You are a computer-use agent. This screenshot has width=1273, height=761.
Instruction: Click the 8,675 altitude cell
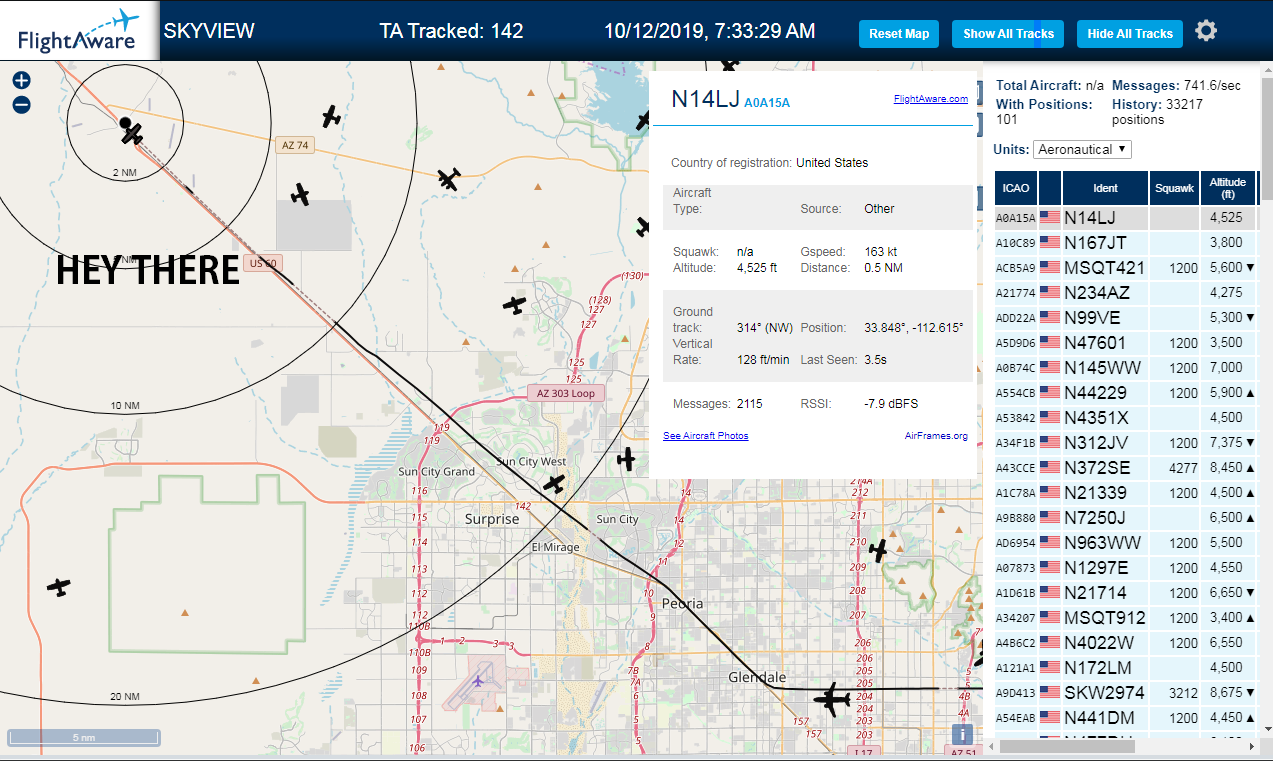[1227, 692]
